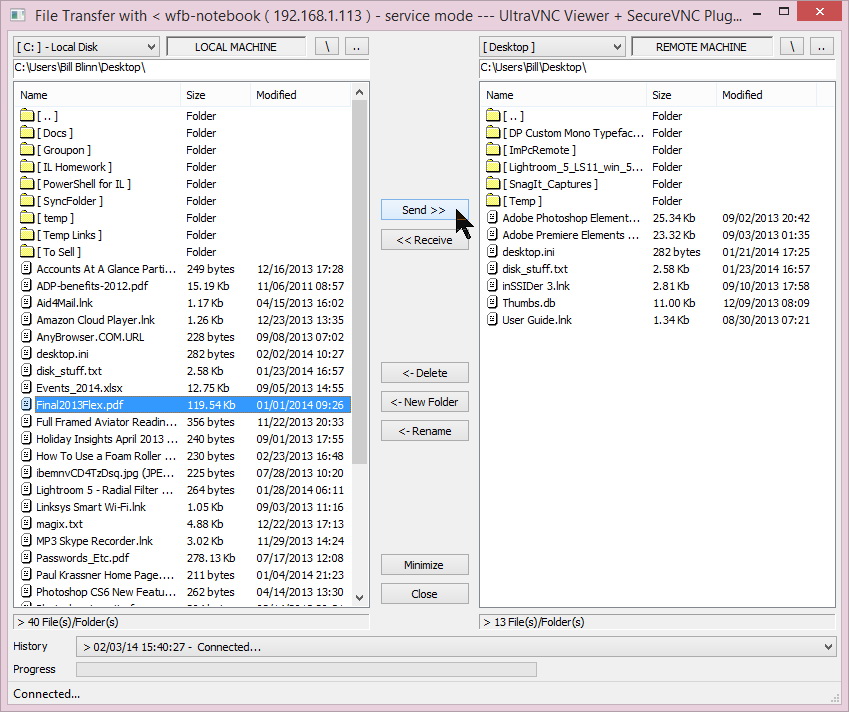The image size is (849, 712).
Task: Click the IL Homework folder icon
Action: click(x=27, y=166)
